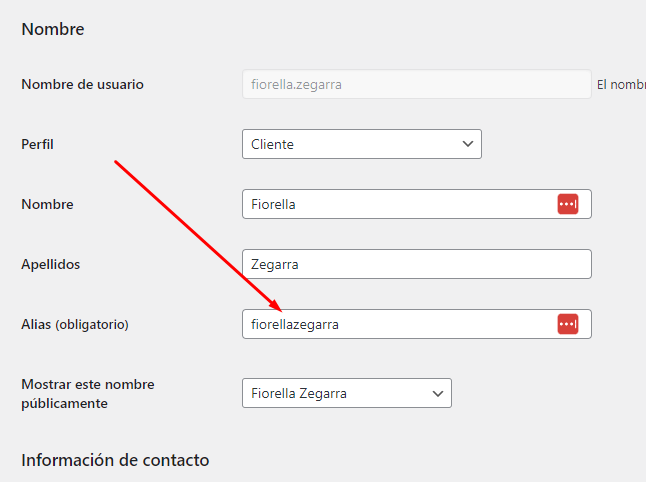Click the 'Perfil' field label
Screen dimensions: 646x482
coord(37,144)
